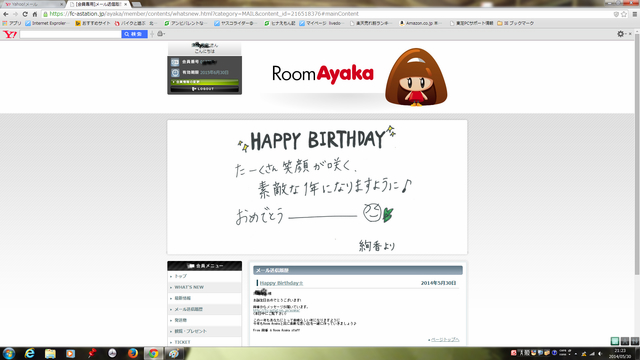The height and width of the screenshot is (360, 640).
Task: Open the ヒナえもん記 bookmark
Action: point(280,23)
